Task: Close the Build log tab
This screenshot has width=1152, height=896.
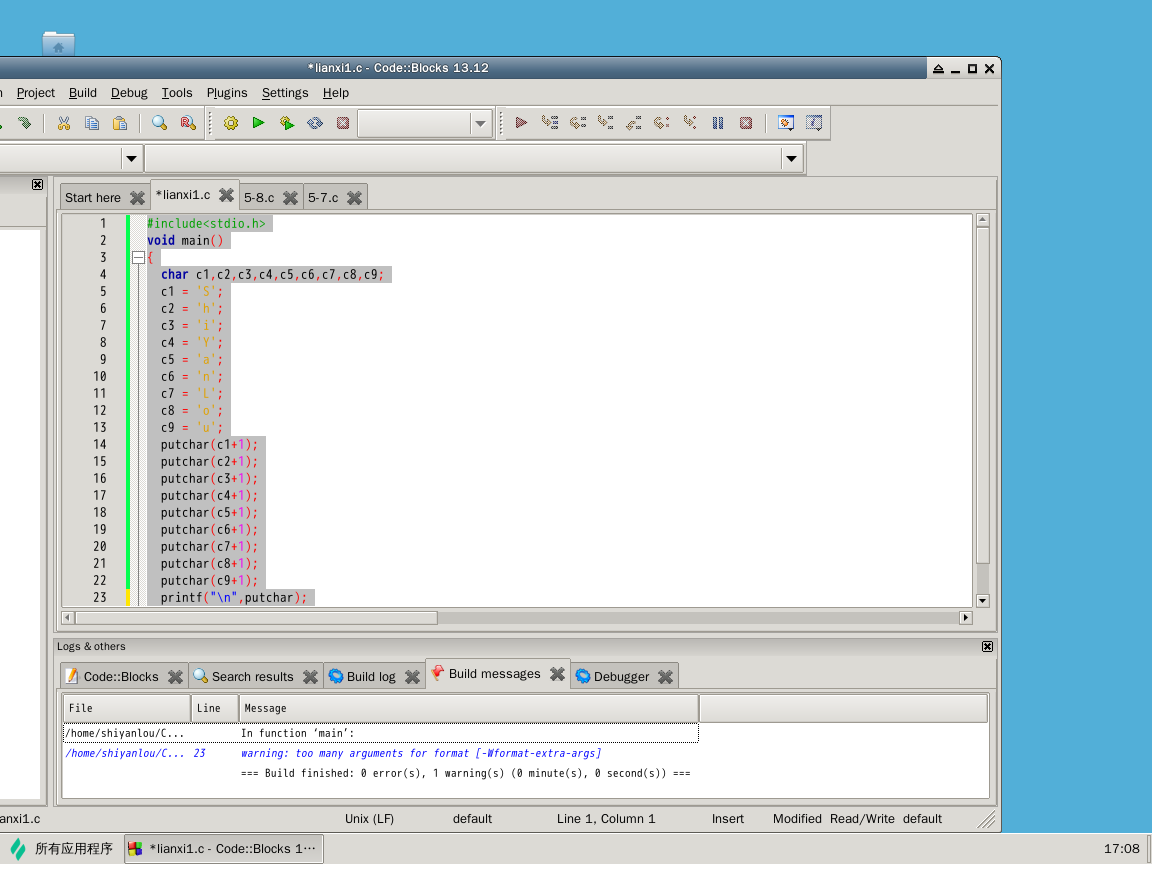Action: [412, 676]
